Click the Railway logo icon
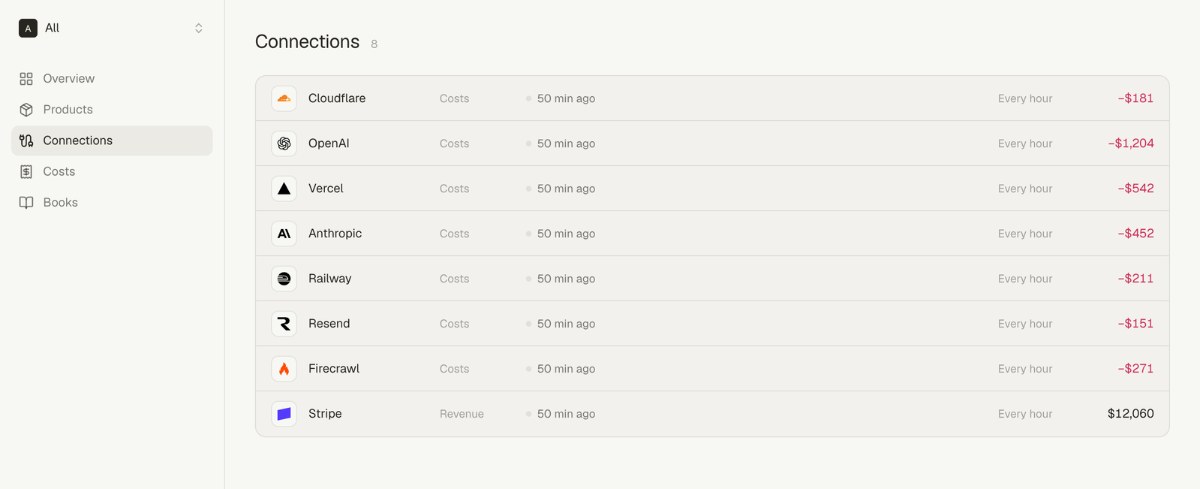 pos(284,278)
